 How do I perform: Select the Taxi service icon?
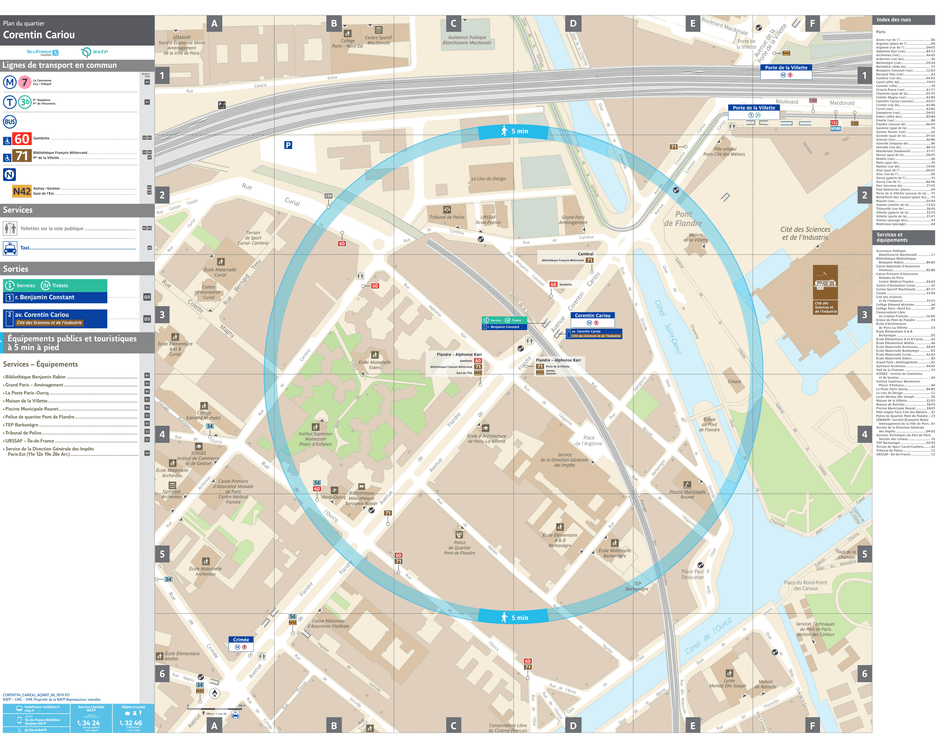point(10,248)
